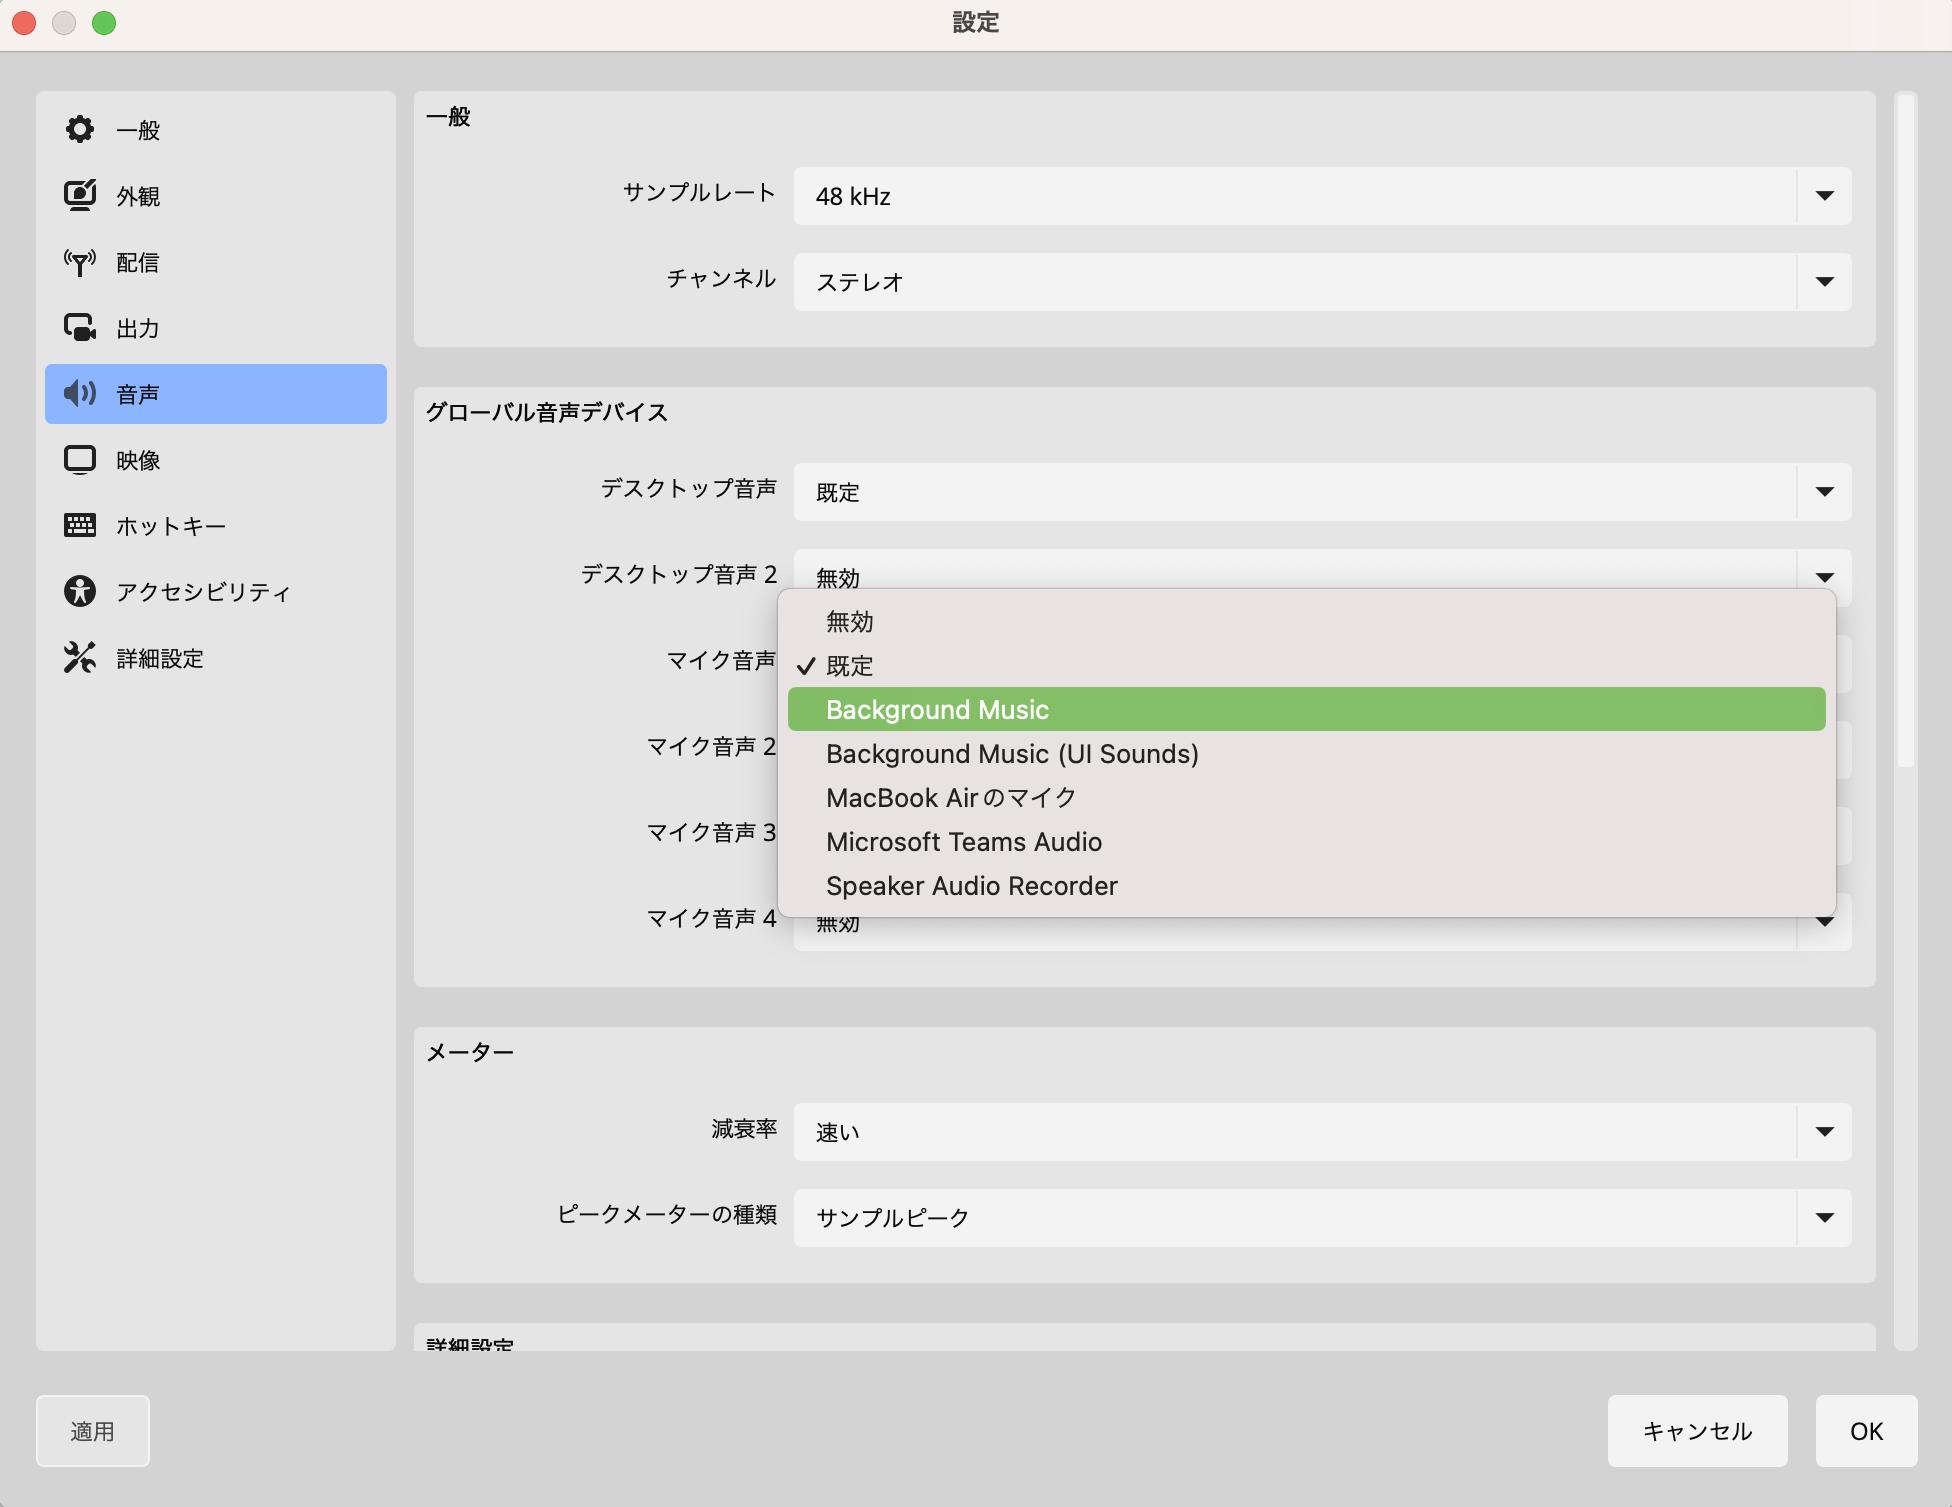Choose Speaker Audio Recorder device
Viewport: 1952px width, 1507px height.
pyautogui.click(x=1307, y=885)
